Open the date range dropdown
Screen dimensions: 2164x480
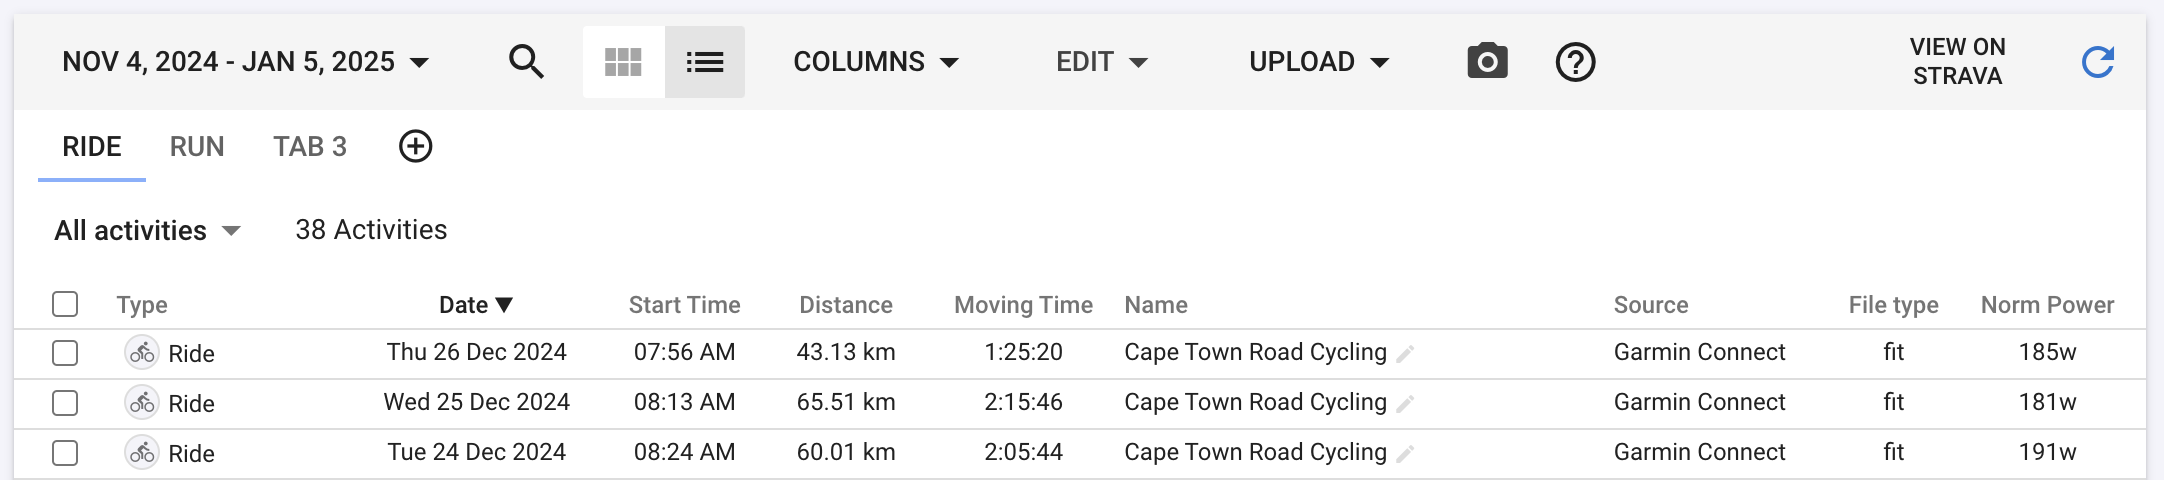point(246,62)
